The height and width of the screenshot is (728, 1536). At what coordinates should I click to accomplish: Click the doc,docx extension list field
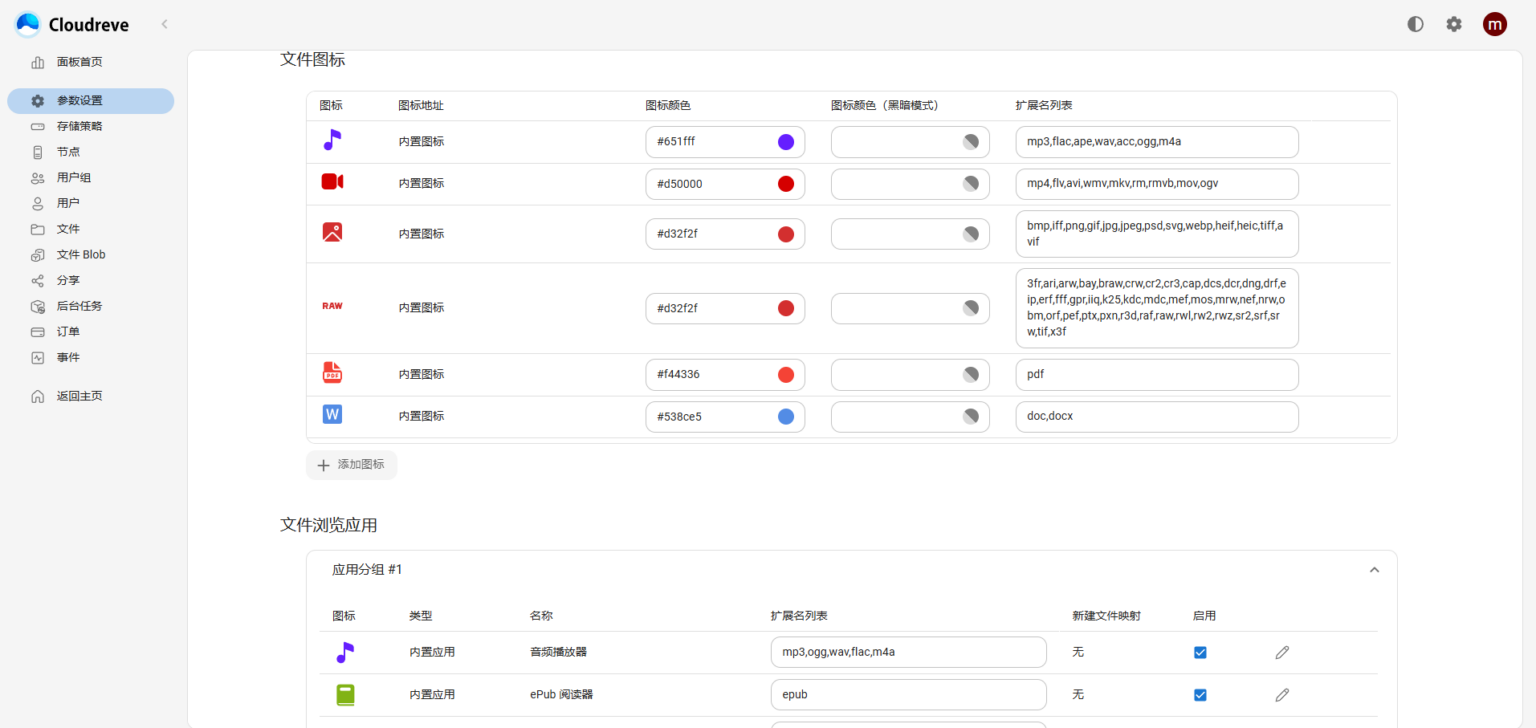pyautogui.click(x=1156, y=416)
